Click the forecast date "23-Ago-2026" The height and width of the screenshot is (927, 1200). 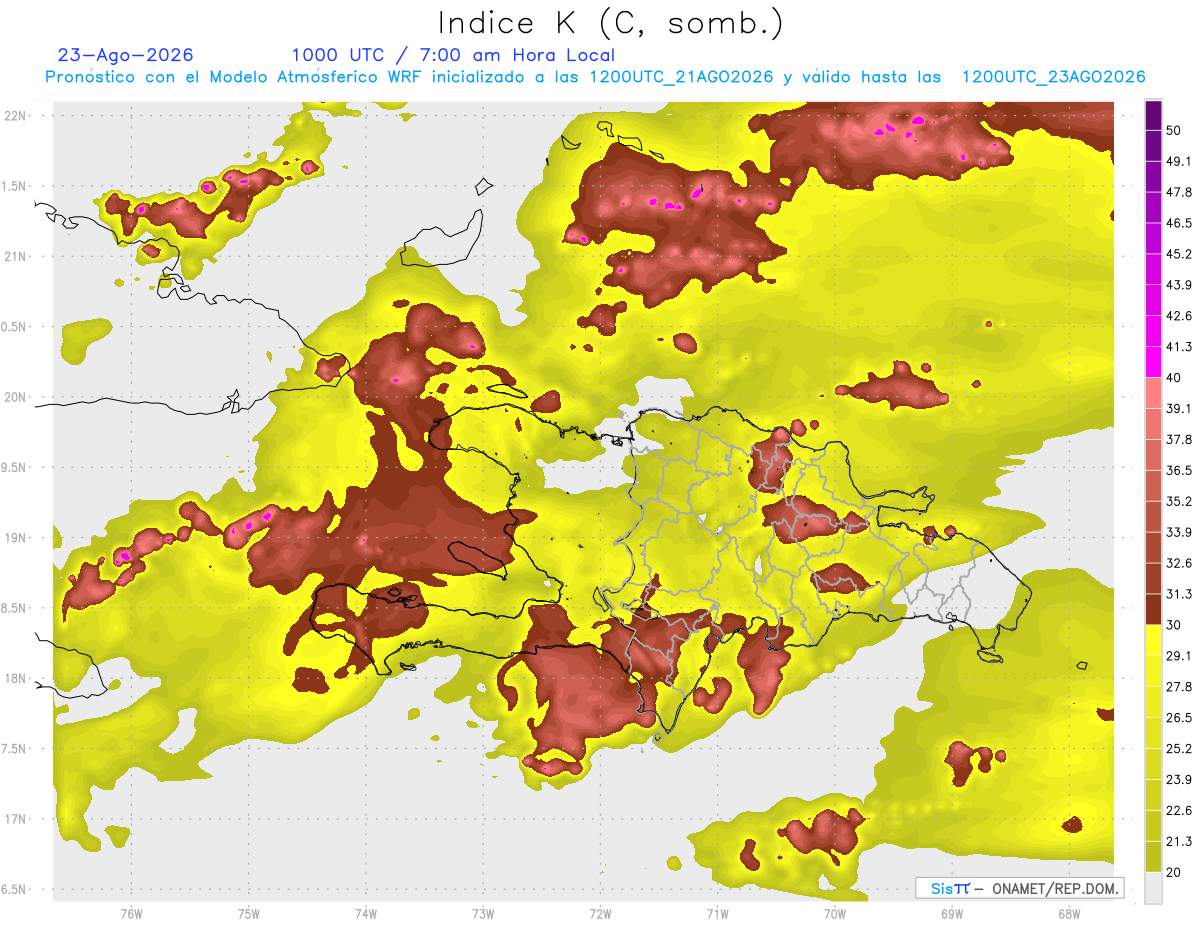coord(126,55)
